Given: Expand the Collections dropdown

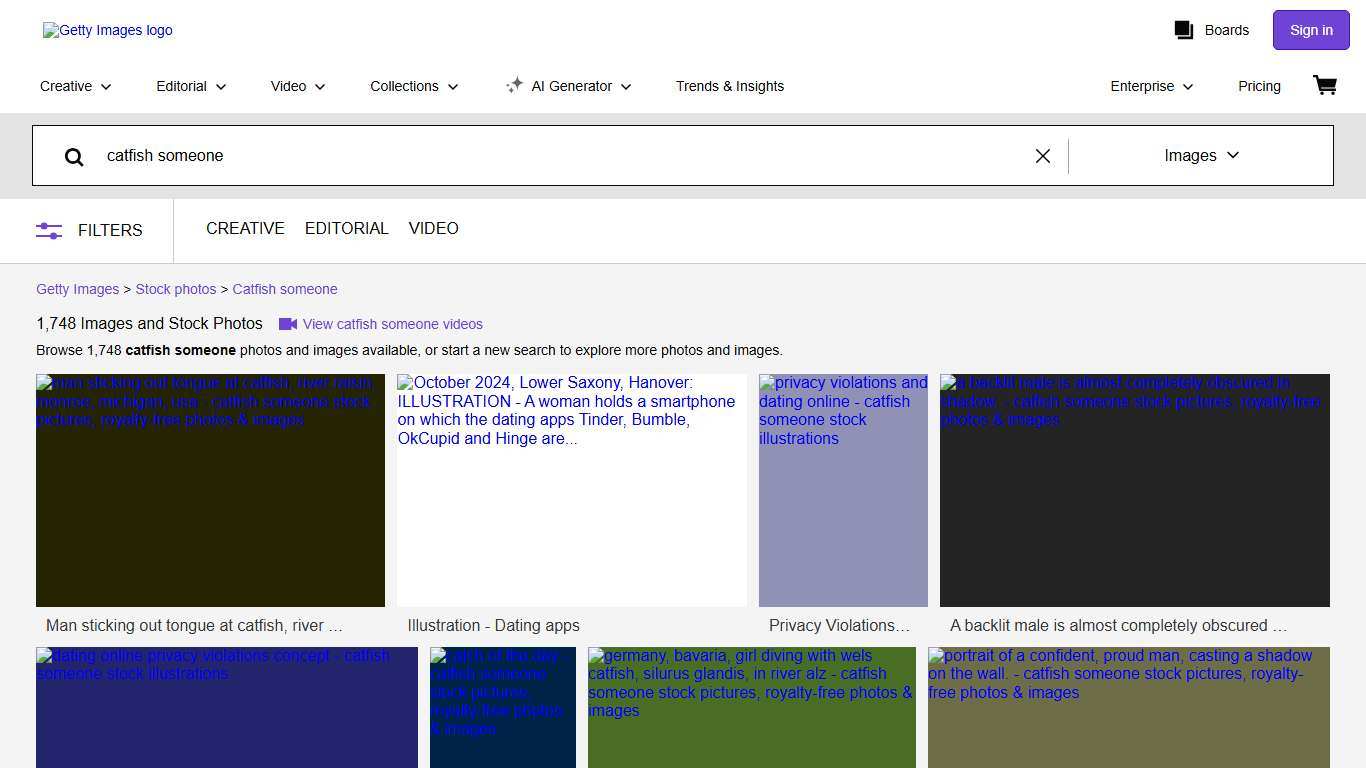Looking at the screenshot, I should (x=412, y=87).
